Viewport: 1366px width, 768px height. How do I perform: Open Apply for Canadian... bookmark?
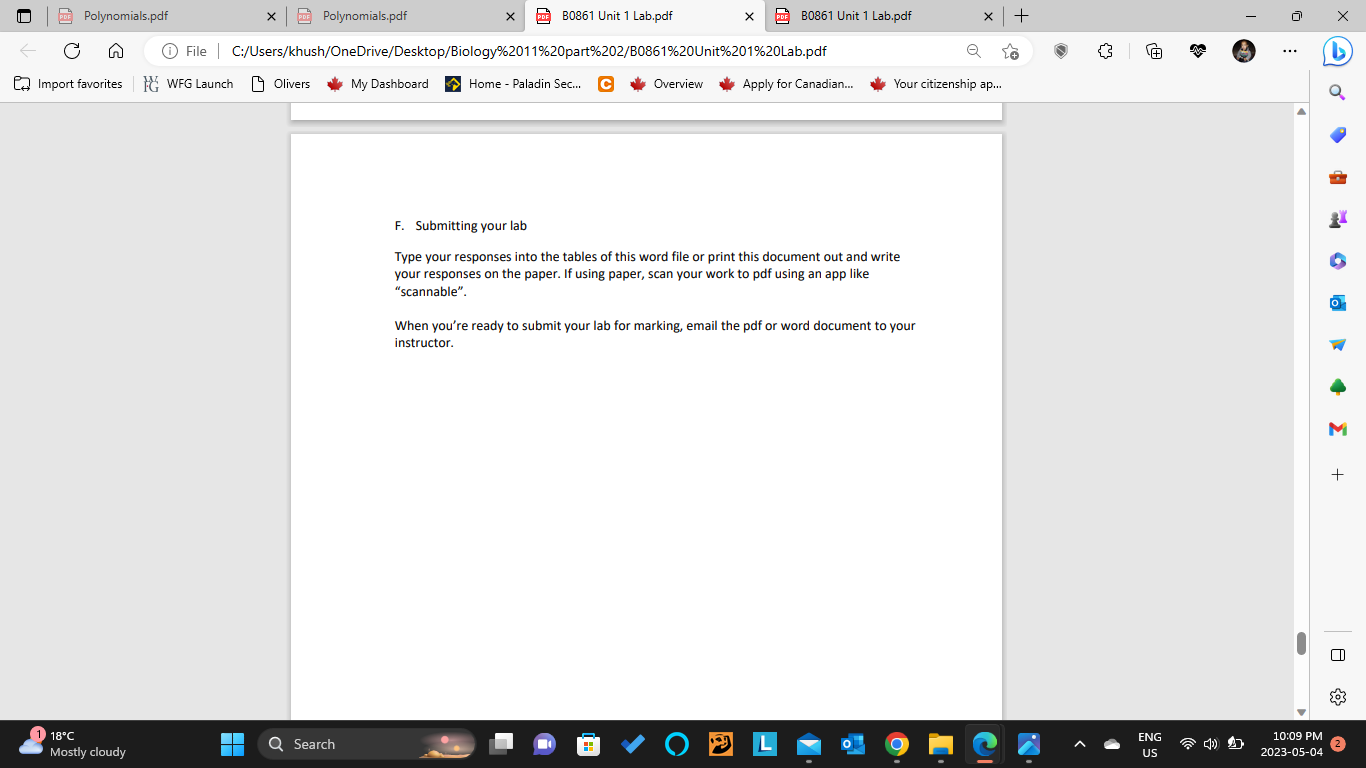pyautogui.click(x=786, y=84)
